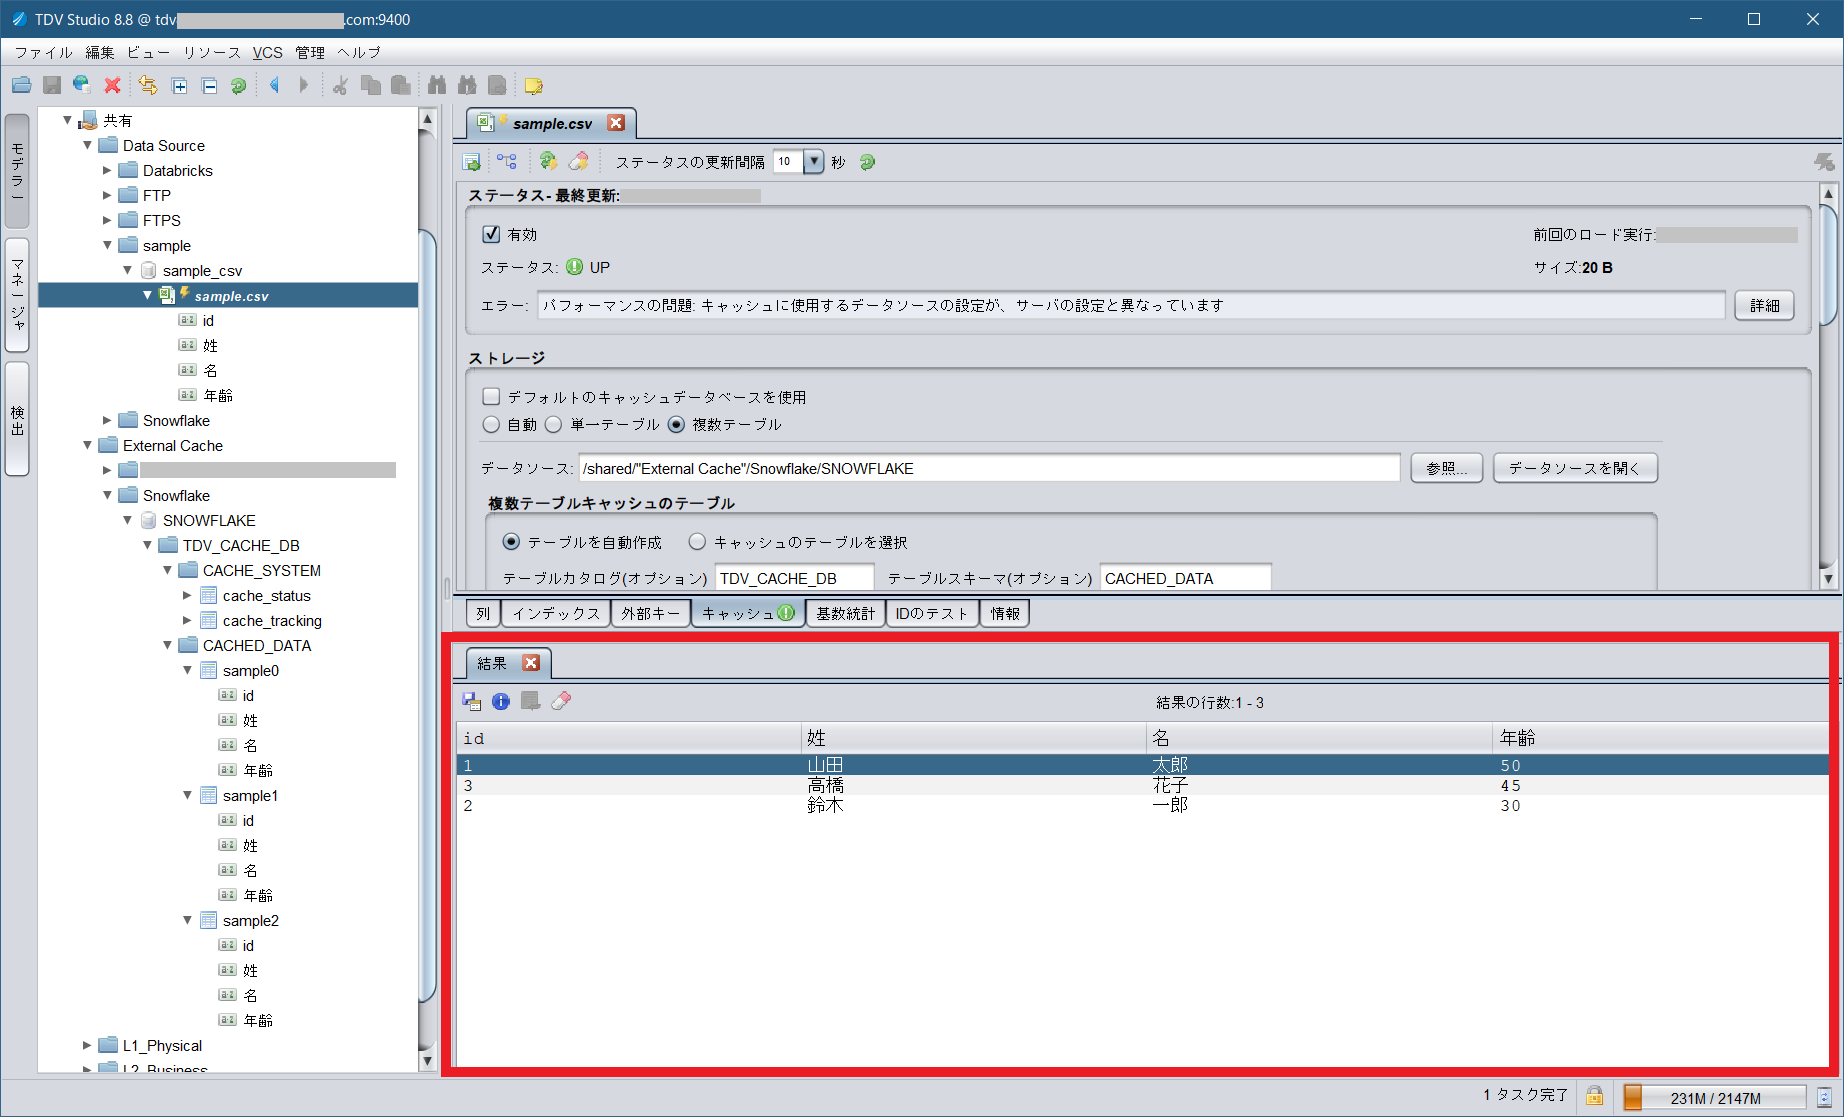
Task: Select the 複数テーブル radio button
Action: [x=676, y=424]
